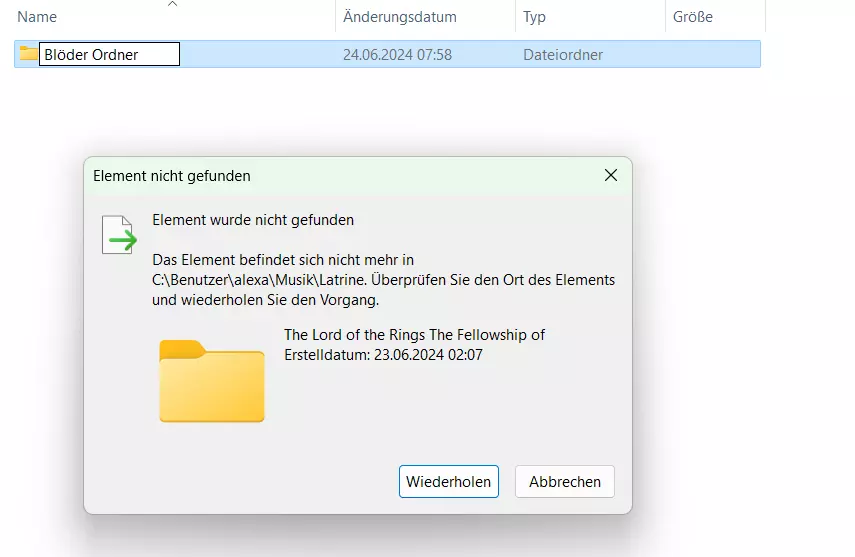Click the Wiederholen button
This screenshot has height=557, width=855.
449,481
